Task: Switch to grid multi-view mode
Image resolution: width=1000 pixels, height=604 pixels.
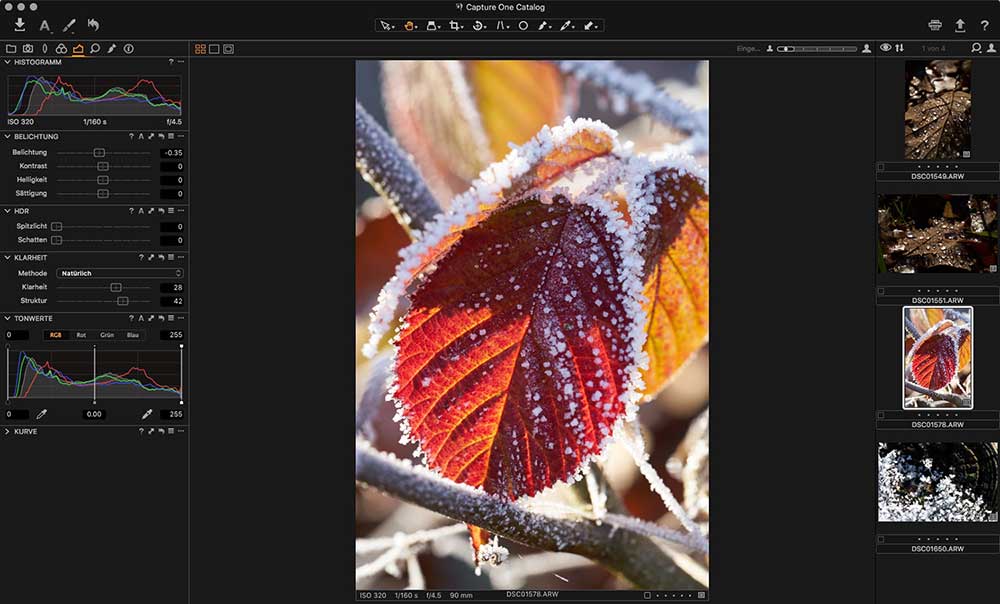Action: 200,49
